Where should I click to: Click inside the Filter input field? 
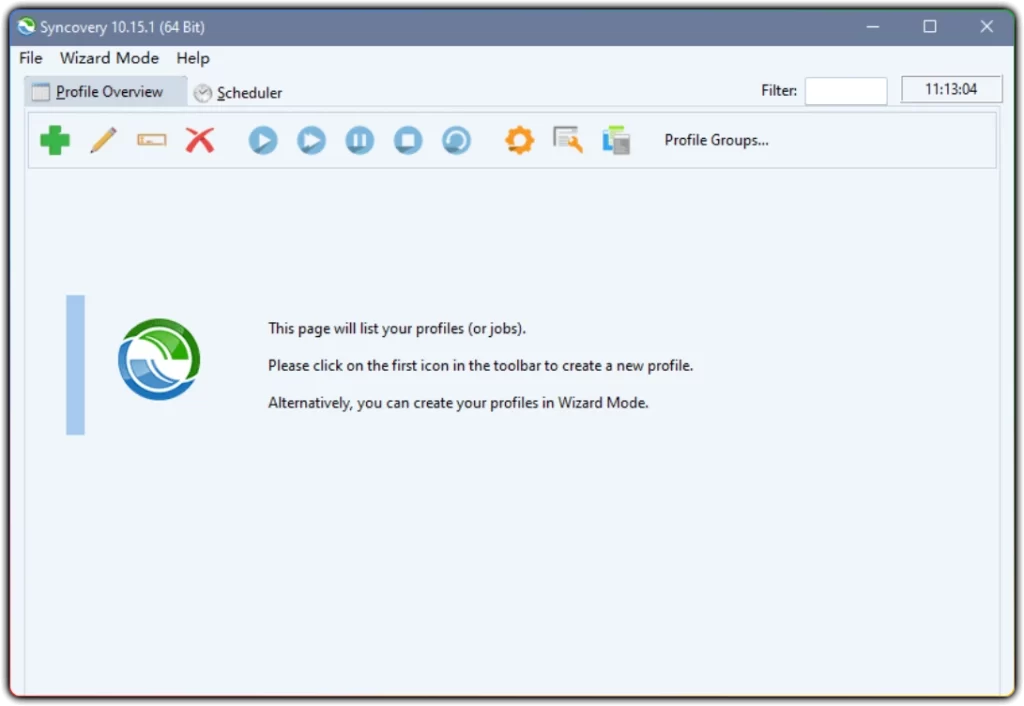pyautogui.click(x=845, y=90)
